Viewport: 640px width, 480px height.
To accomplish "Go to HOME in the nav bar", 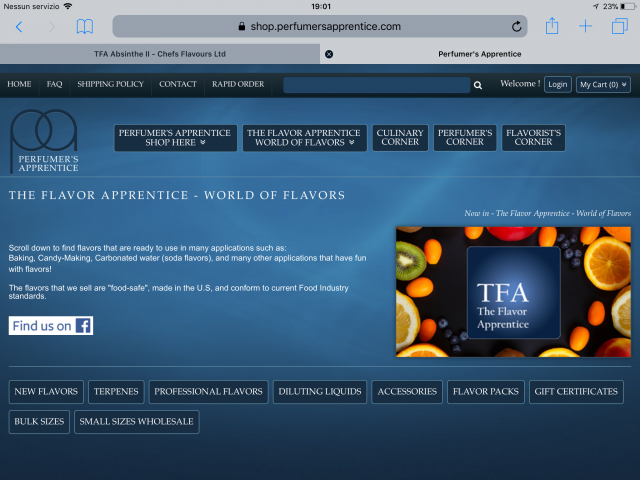I will click(x=19, y=84).
